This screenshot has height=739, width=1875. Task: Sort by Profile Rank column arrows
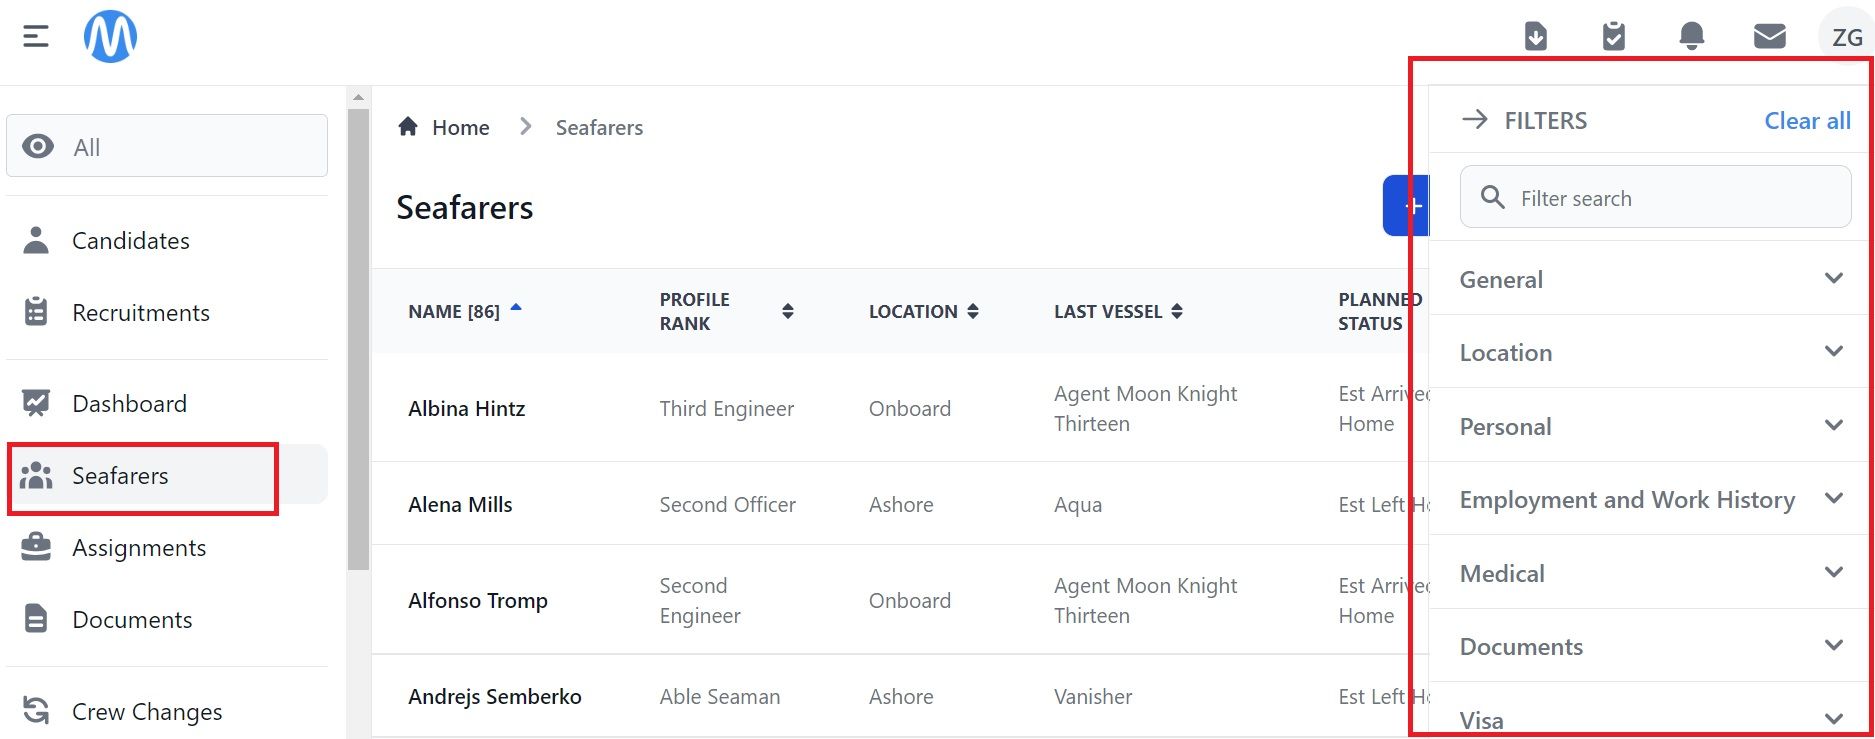pos(788,311)
